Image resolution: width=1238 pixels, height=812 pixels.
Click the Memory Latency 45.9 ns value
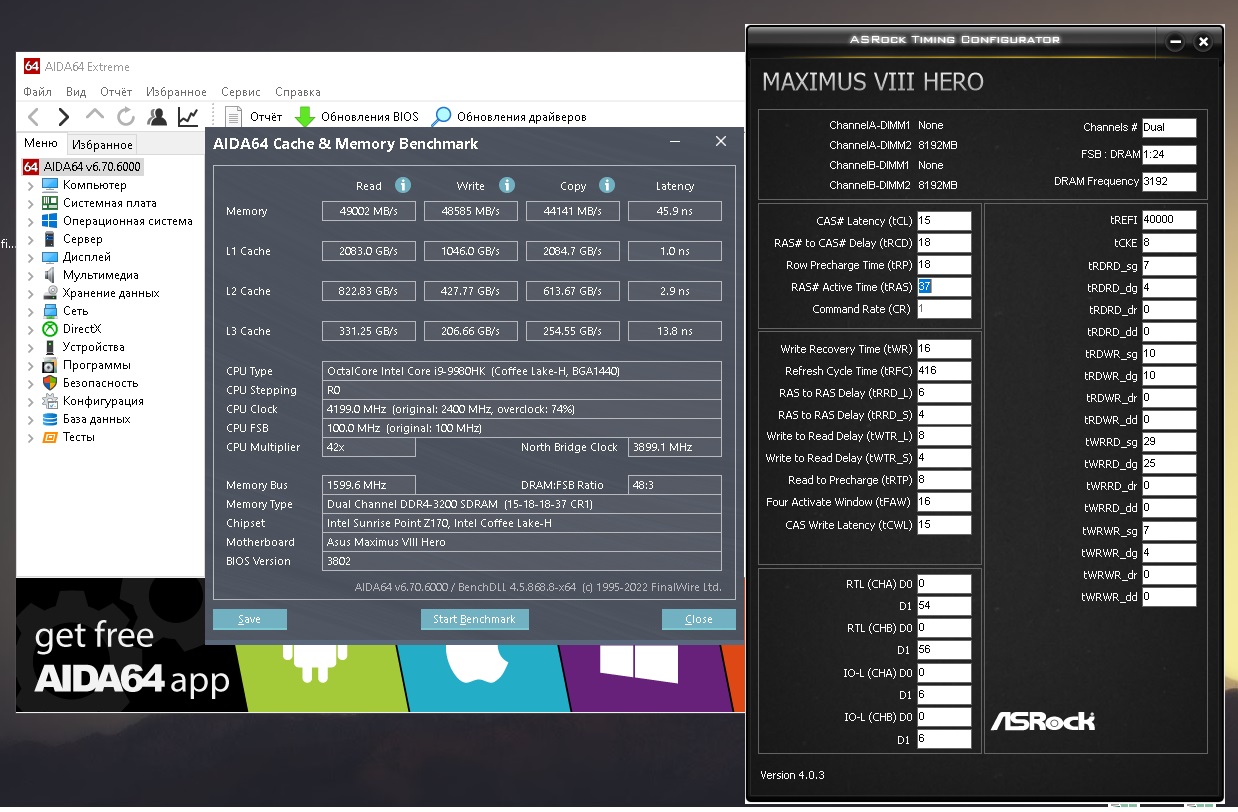click(674, 211)
